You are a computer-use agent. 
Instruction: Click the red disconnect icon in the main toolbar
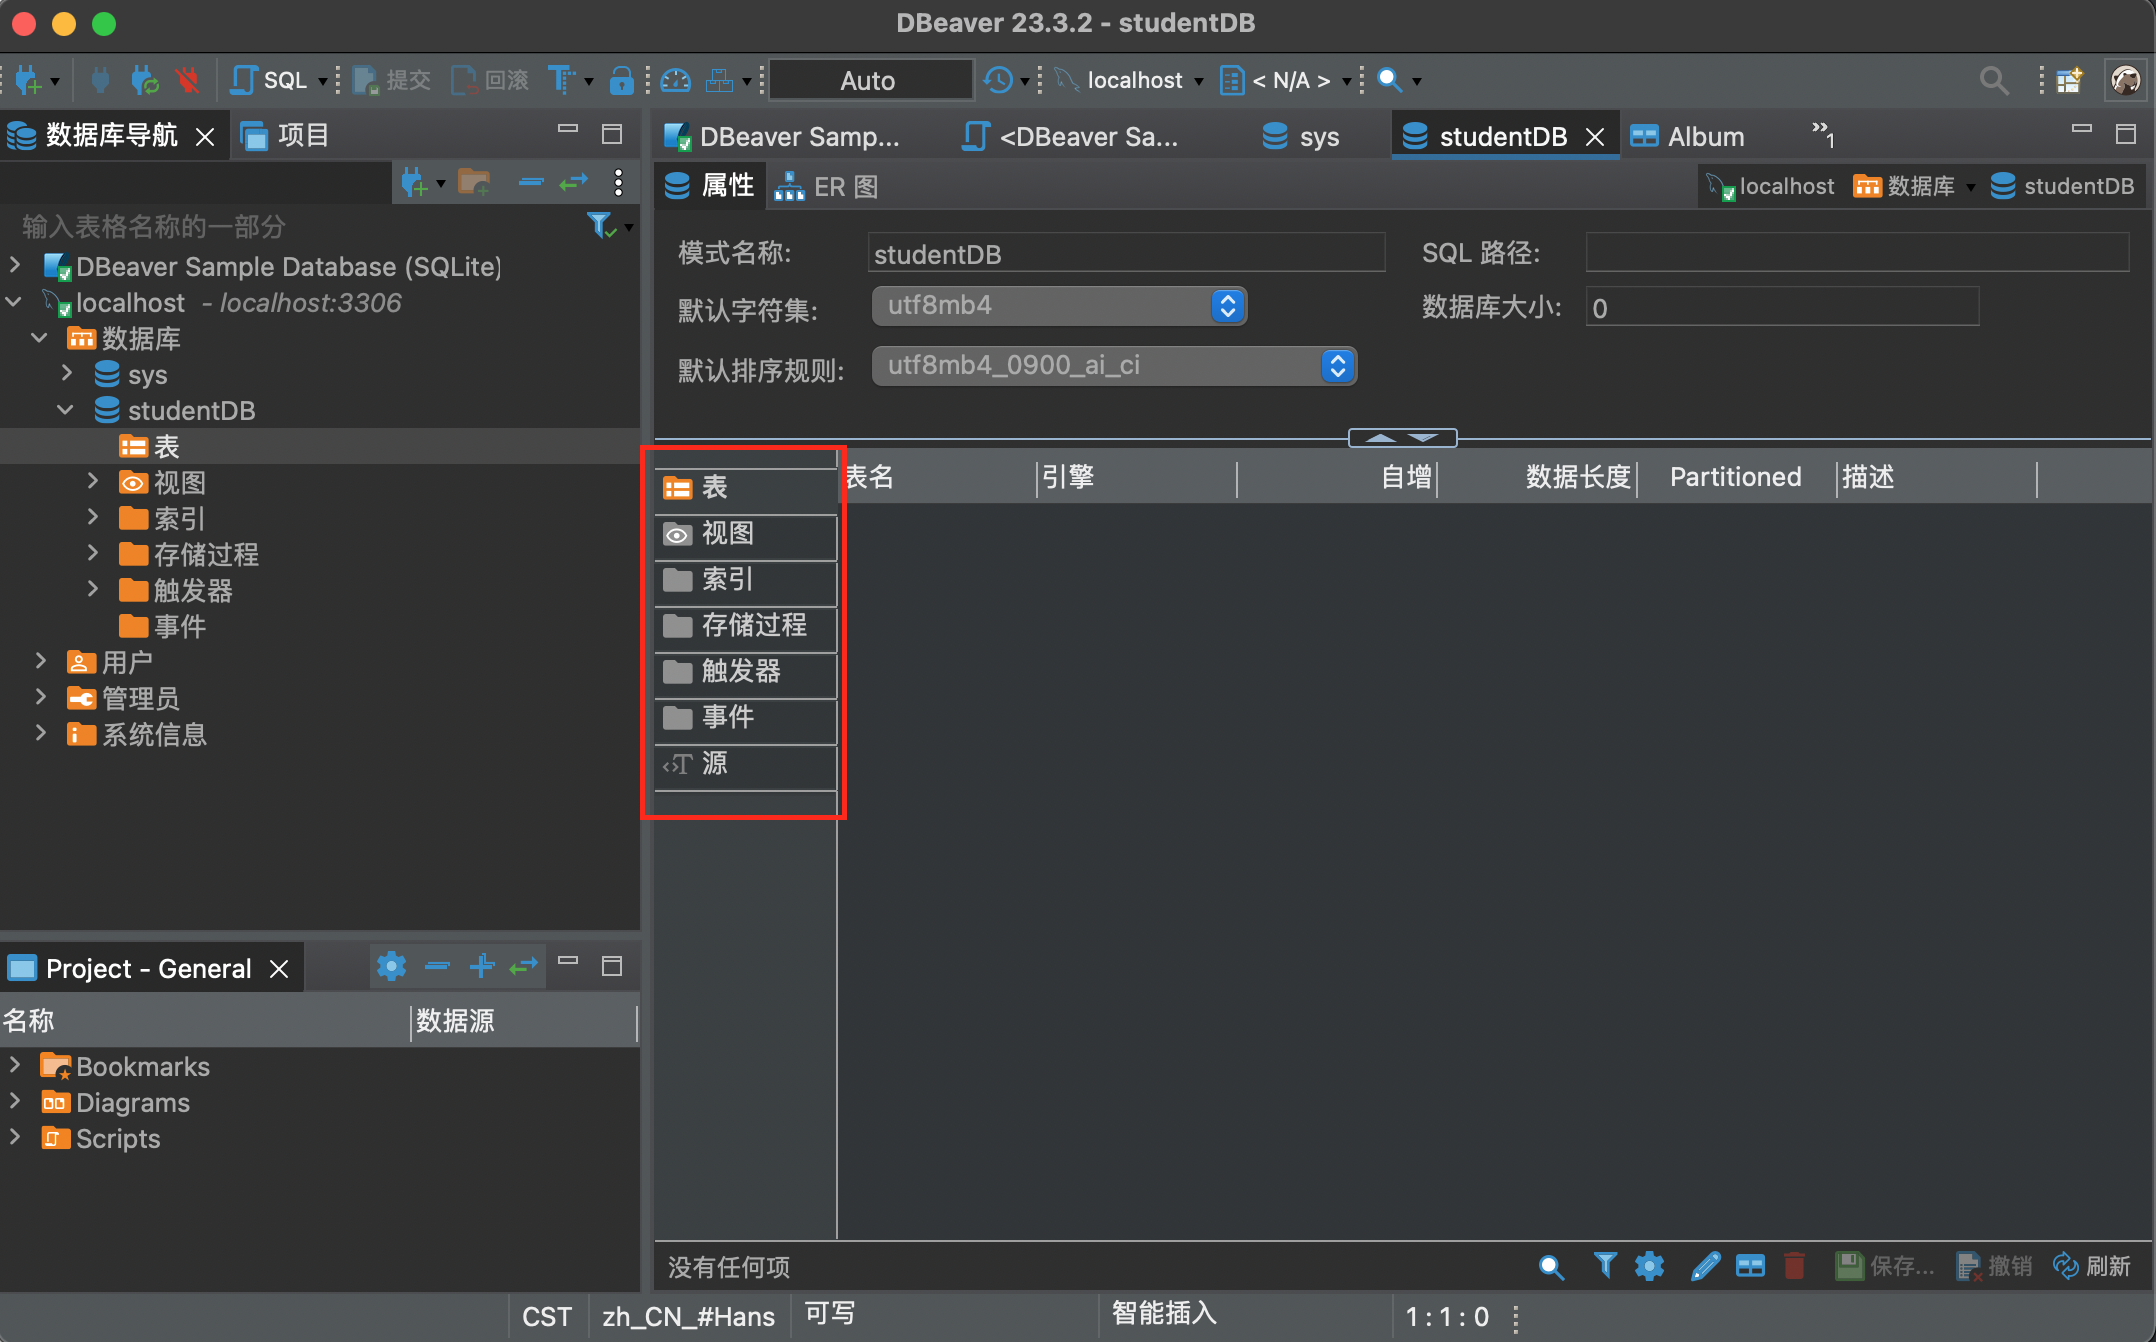coord(187,80)
